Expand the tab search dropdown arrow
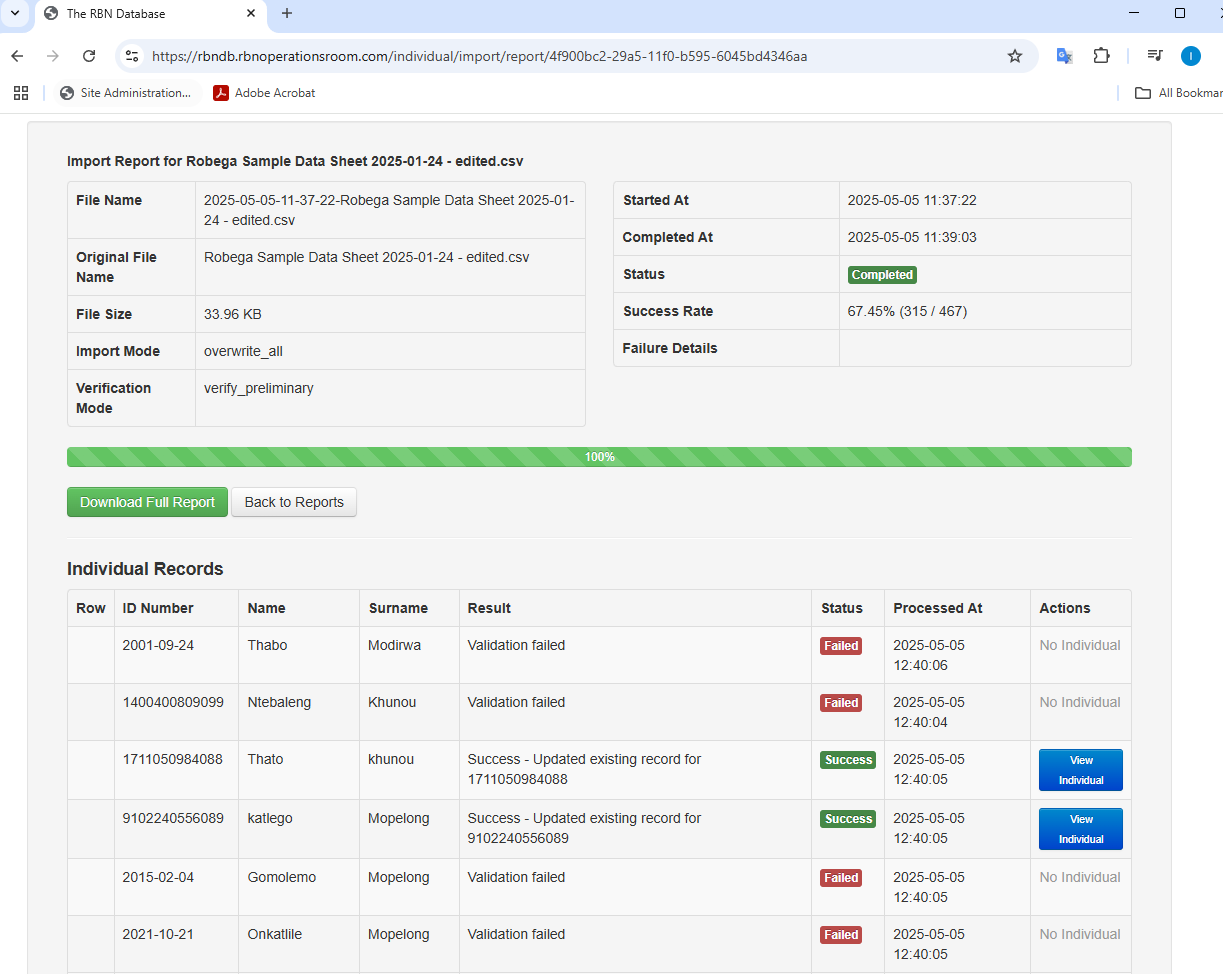The height and width of the screenshot is (974, 1223). click(15, 14)
